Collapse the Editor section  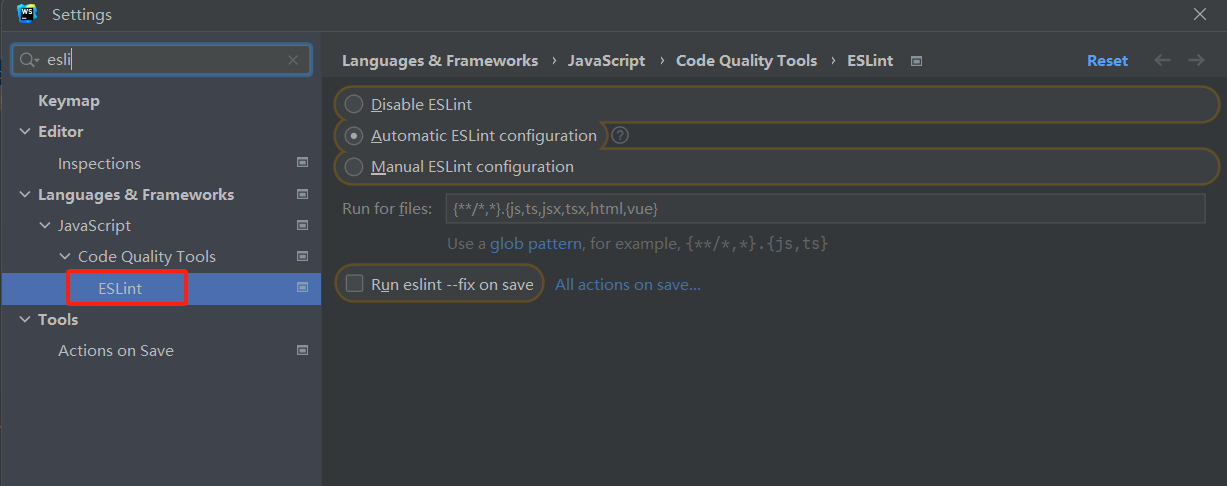25,132
